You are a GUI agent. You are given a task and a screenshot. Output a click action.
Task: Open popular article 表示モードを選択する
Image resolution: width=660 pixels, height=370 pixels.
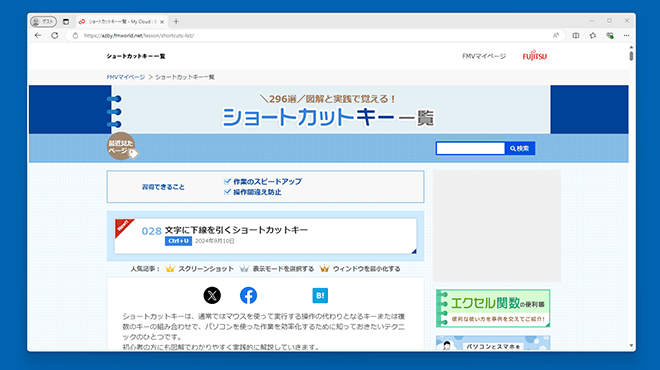pos(283,269)
